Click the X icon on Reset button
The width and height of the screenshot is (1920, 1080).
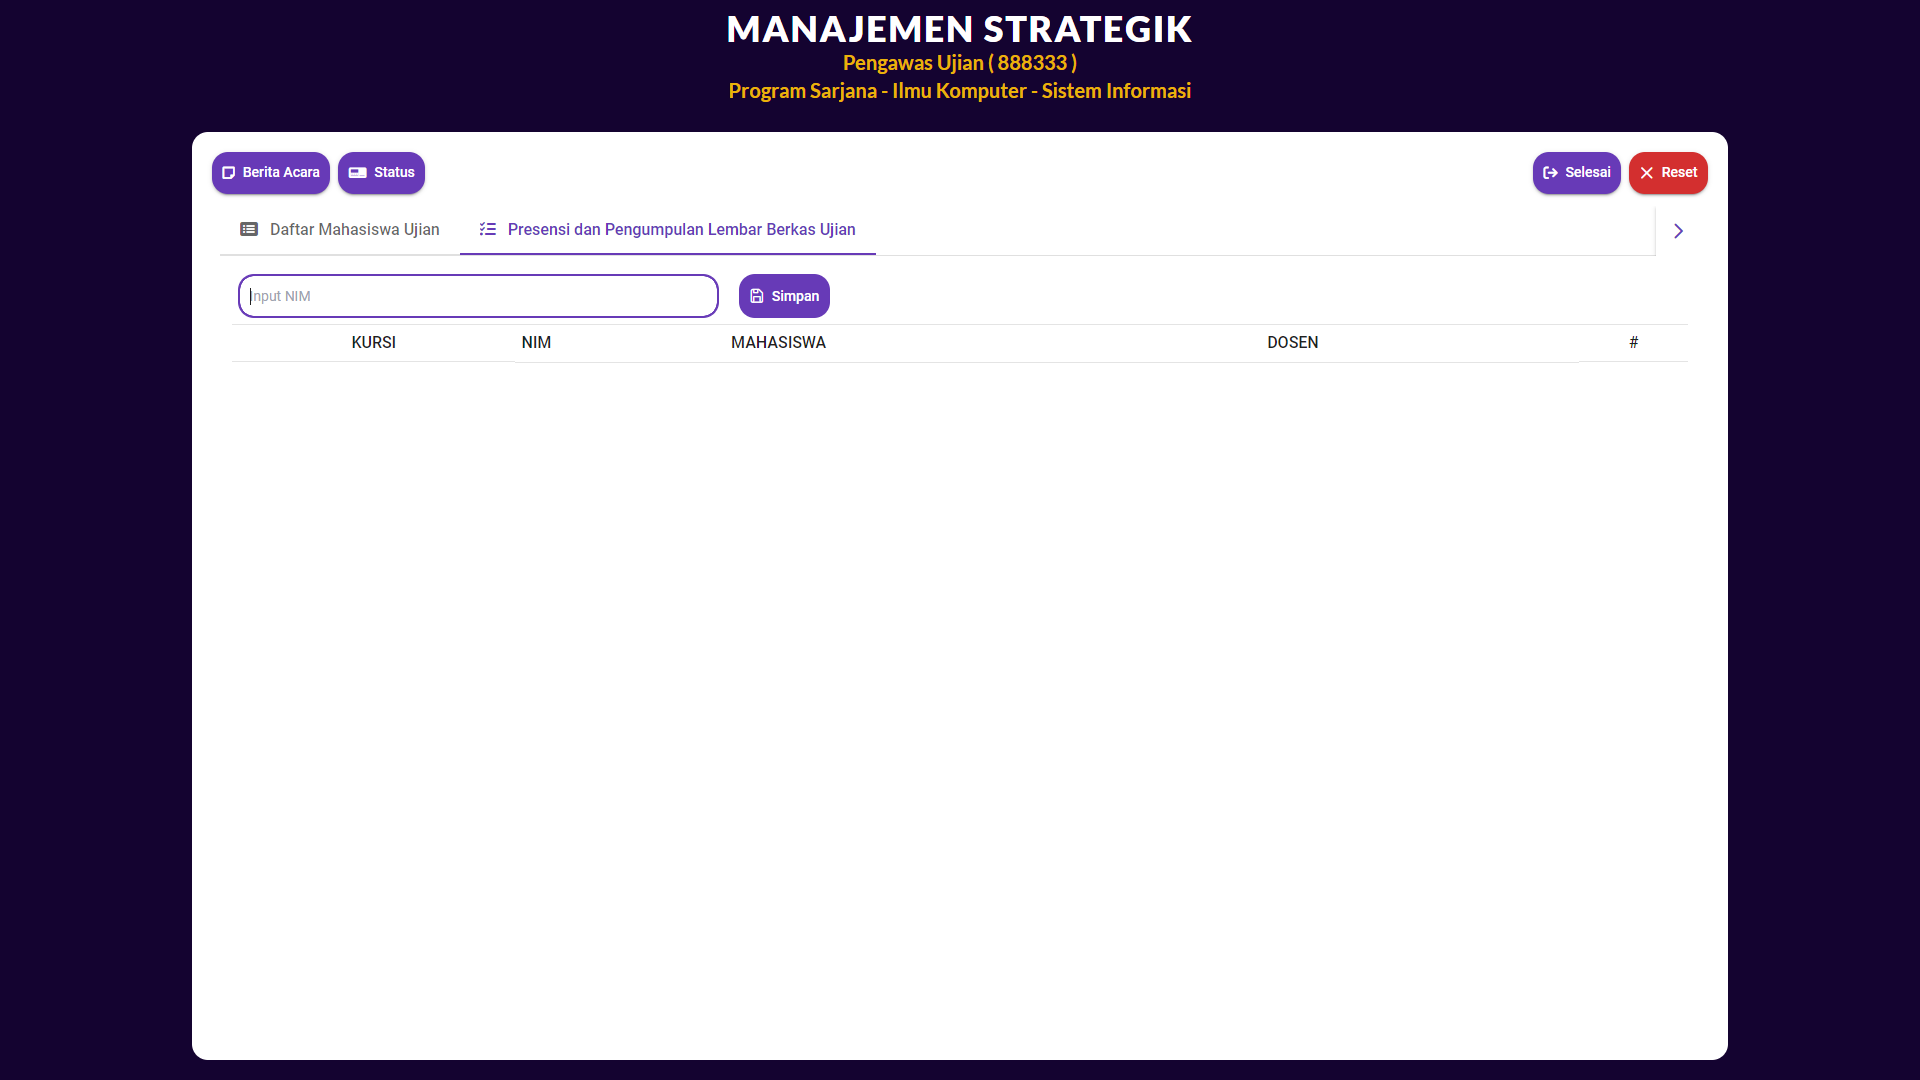(1646, 173)
